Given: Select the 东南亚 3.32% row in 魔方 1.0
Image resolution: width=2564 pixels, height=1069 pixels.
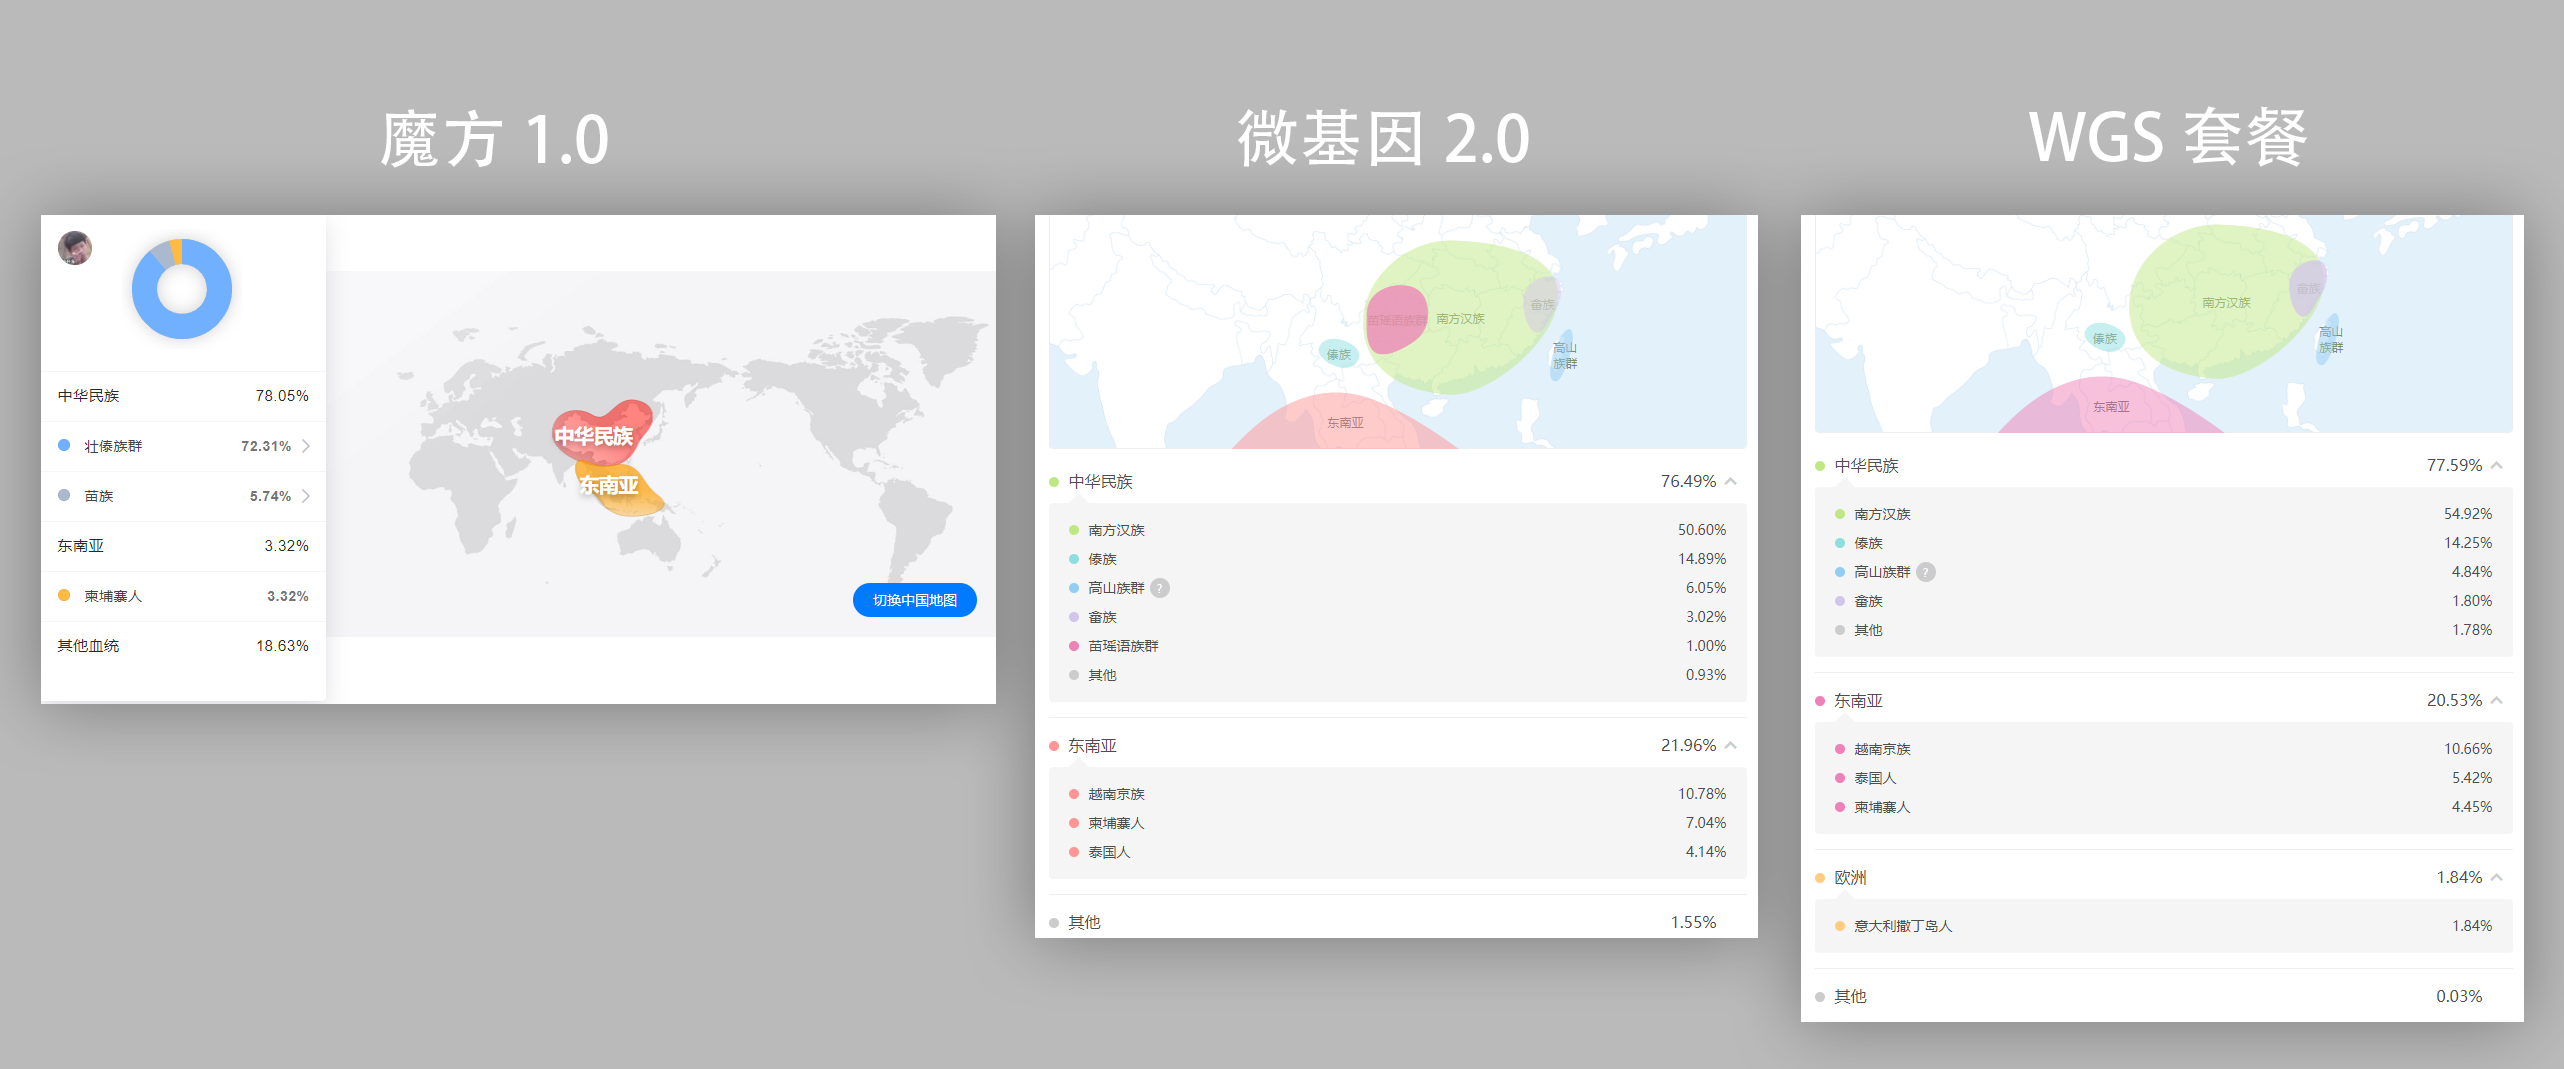Looking at the screenshot, I should (x=183, y=546).
